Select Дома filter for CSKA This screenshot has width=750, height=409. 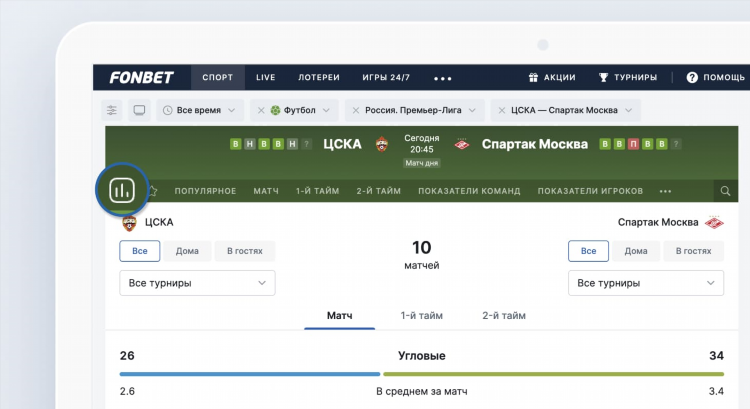pos(187,251)
